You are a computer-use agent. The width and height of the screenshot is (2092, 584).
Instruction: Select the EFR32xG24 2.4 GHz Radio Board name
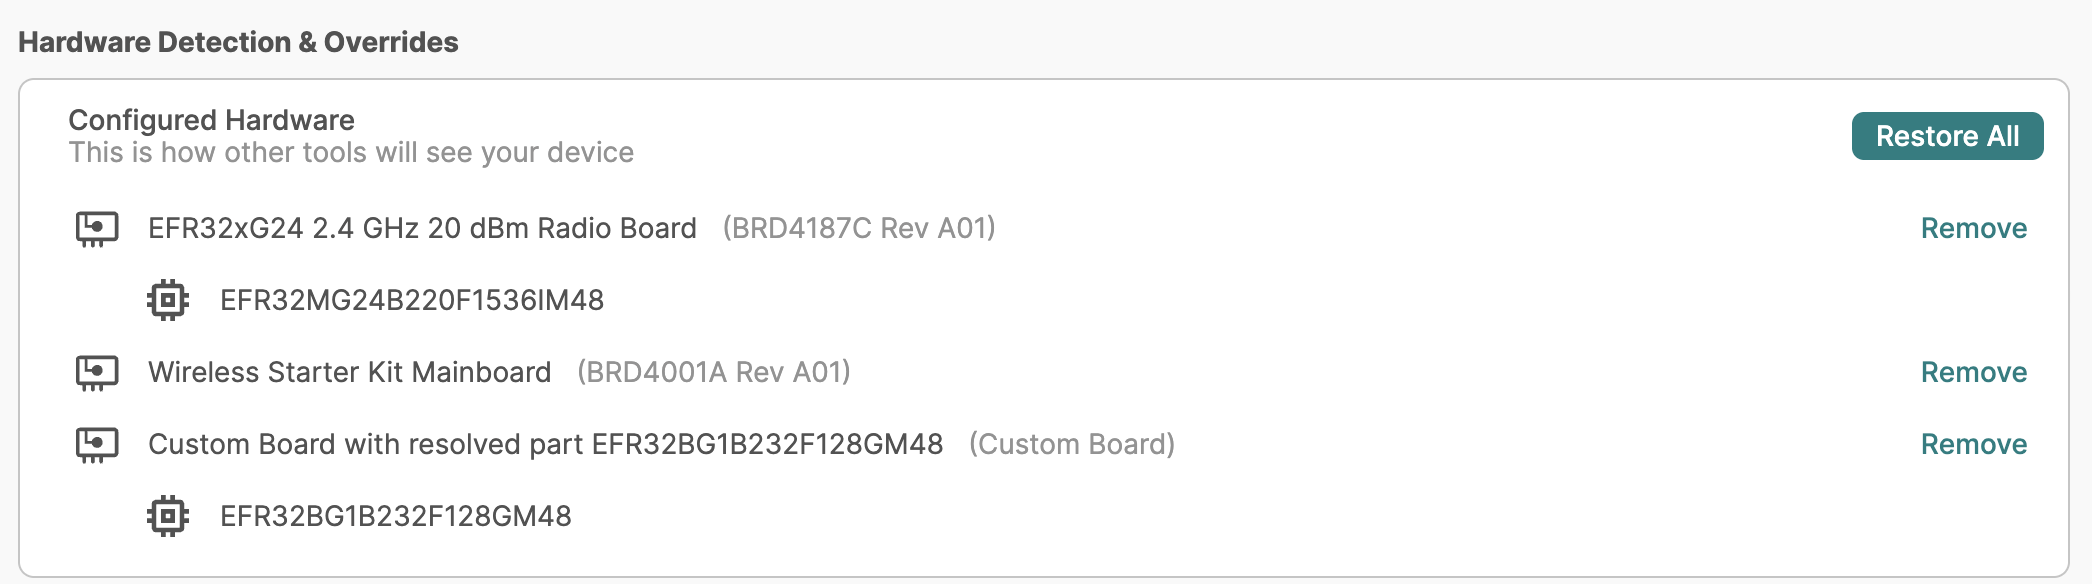click(x=422, y=228)
